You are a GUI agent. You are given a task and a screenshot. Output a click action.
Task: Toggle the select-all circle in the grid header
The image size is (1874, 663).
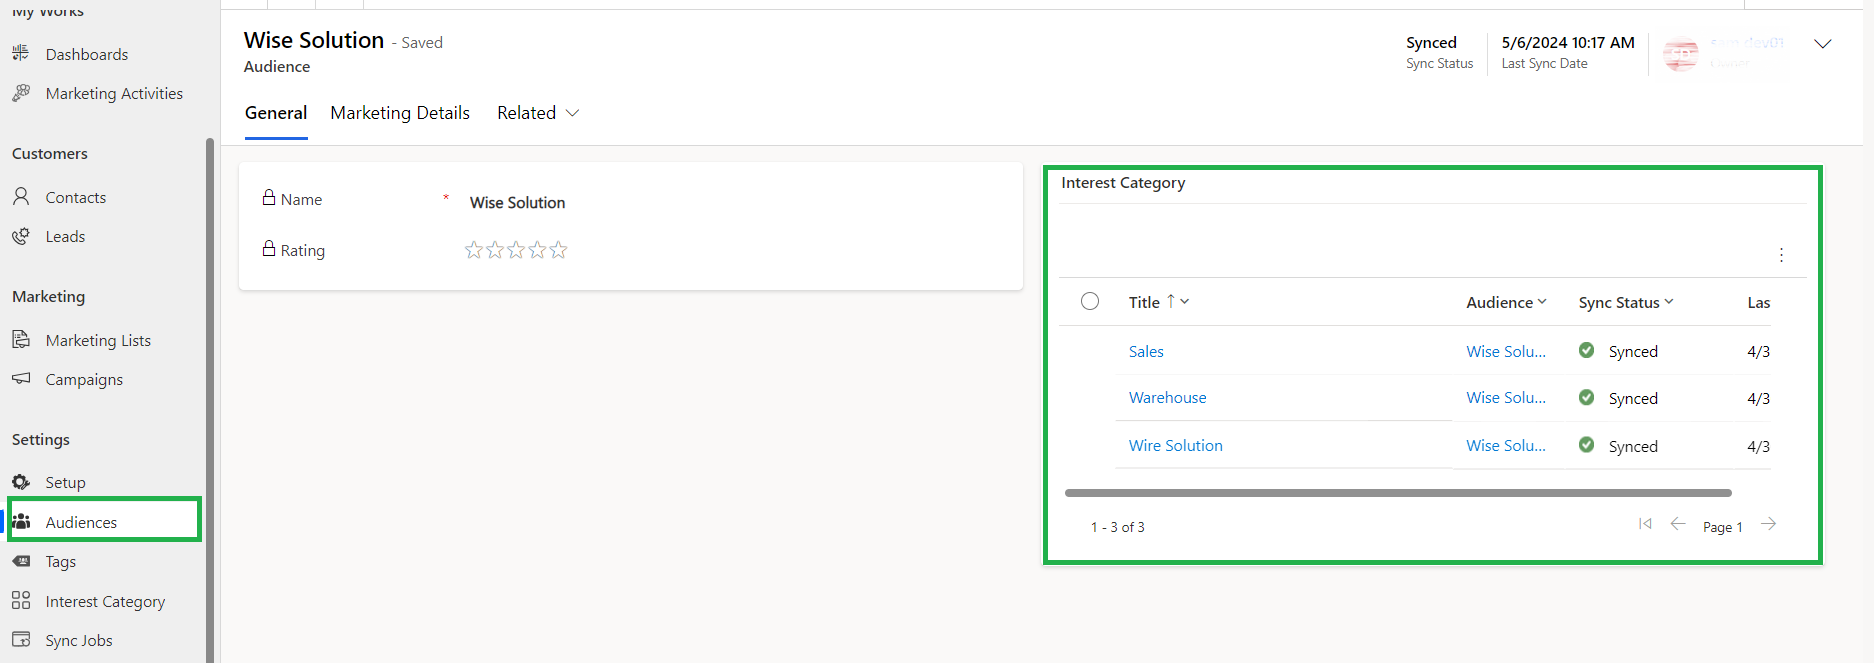click(x=1090, y=301)
